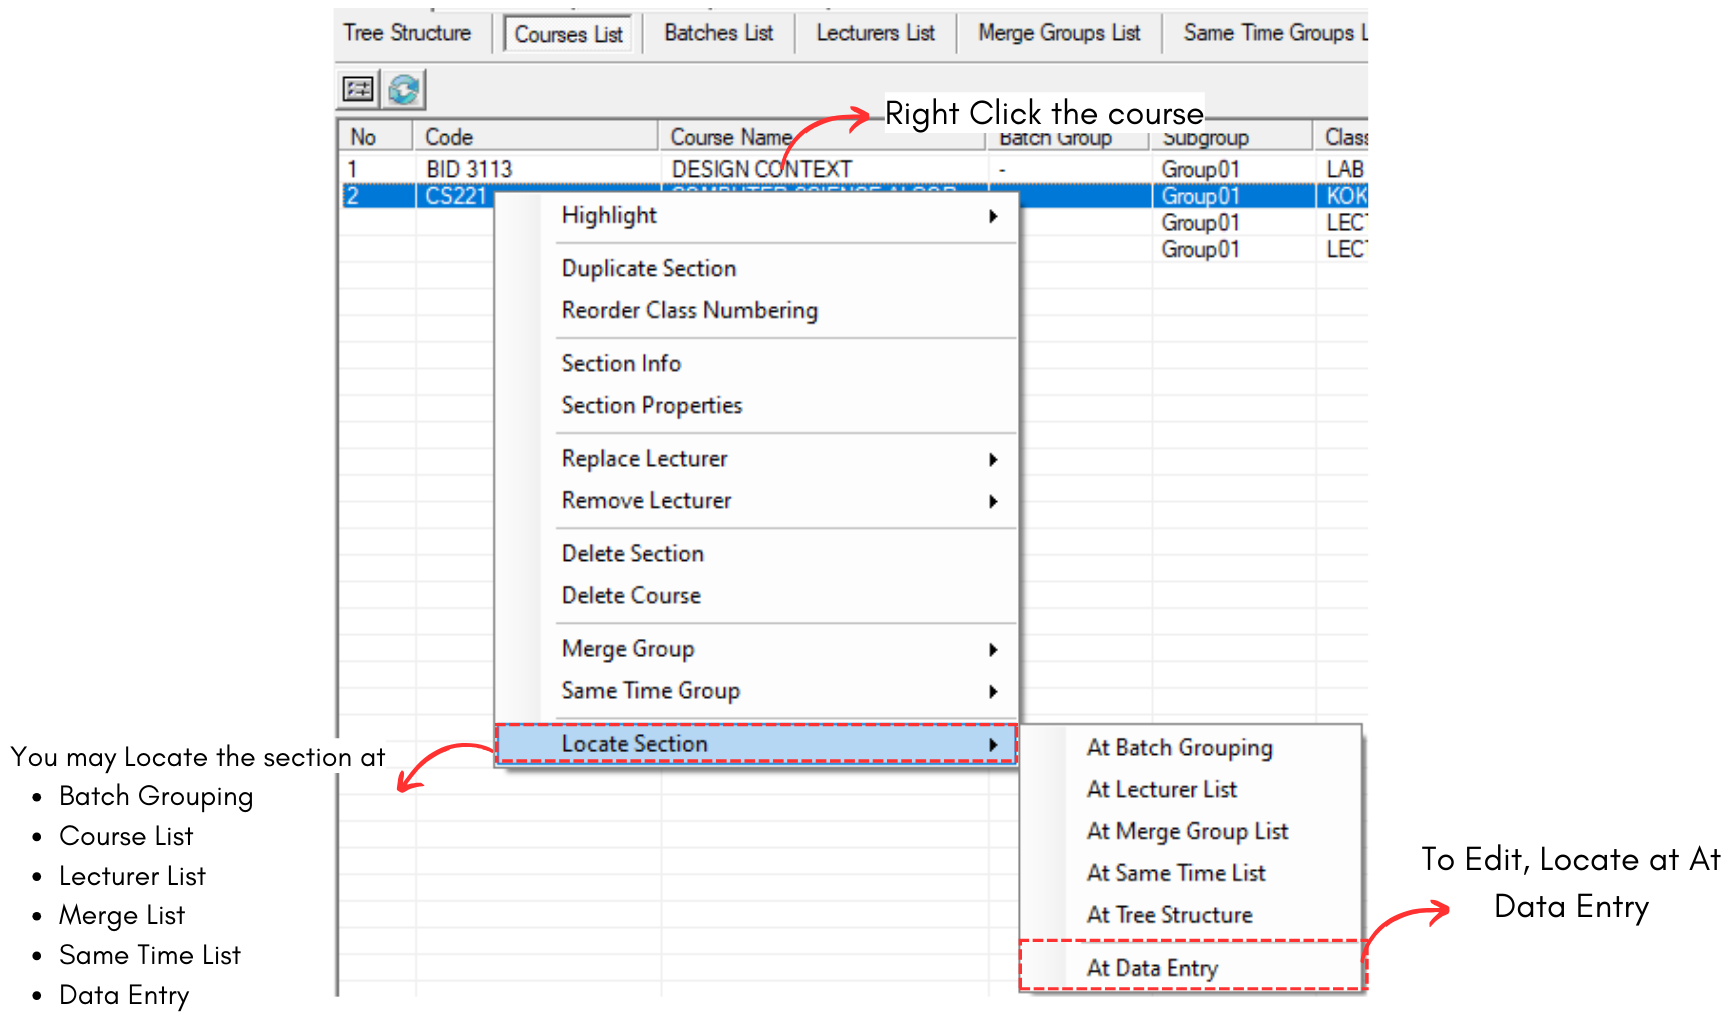Image resolution: width=1733 pixels, height=1019 pixels.
Task: Expand the Merge Group submenu arrow
Action: pos(992,650)
